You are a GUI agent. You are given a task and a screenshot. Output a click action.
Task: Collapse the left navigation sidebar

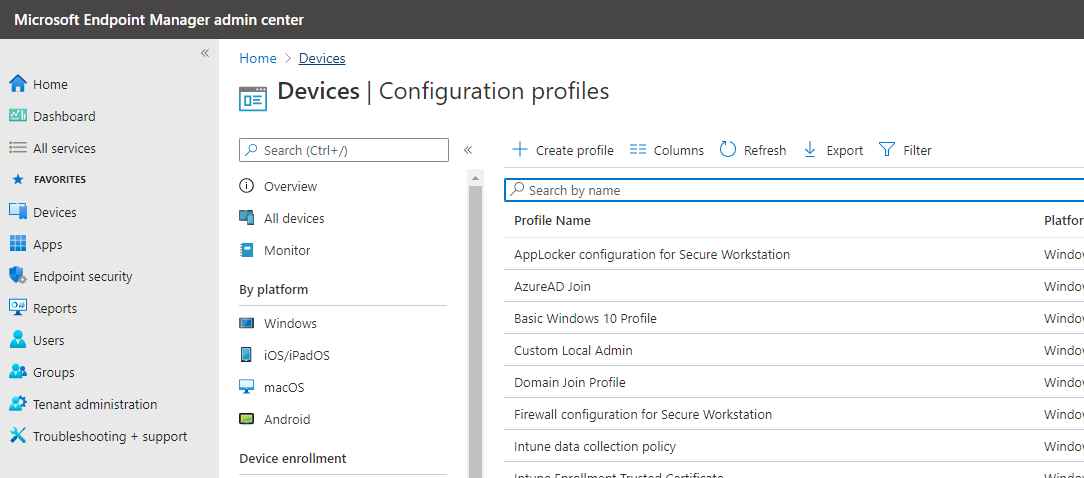point(205,53)
